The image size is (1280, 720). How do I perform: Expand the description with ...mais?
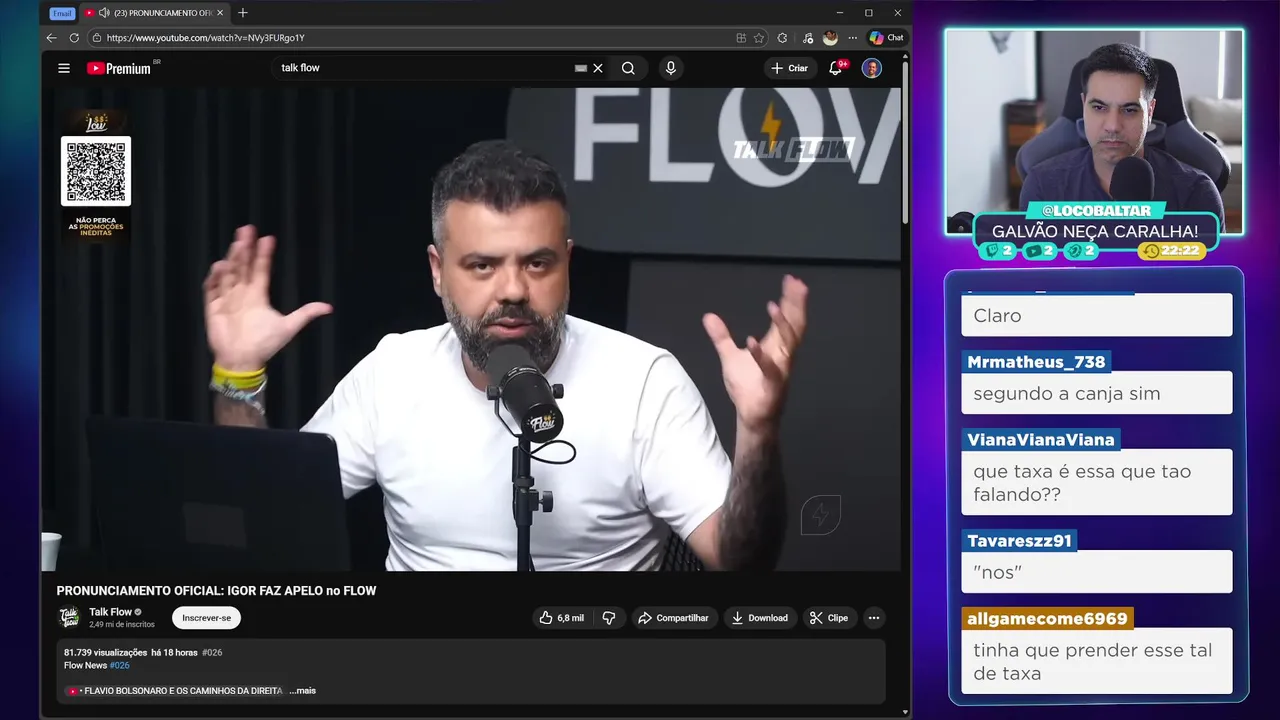point(303,691)
